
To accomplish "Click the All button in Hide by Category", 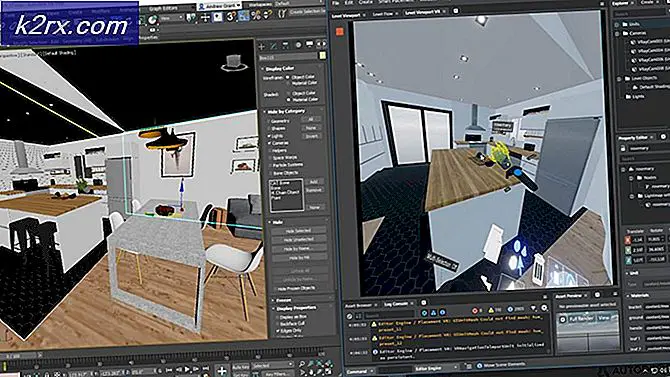I will [x=311, y=119].
